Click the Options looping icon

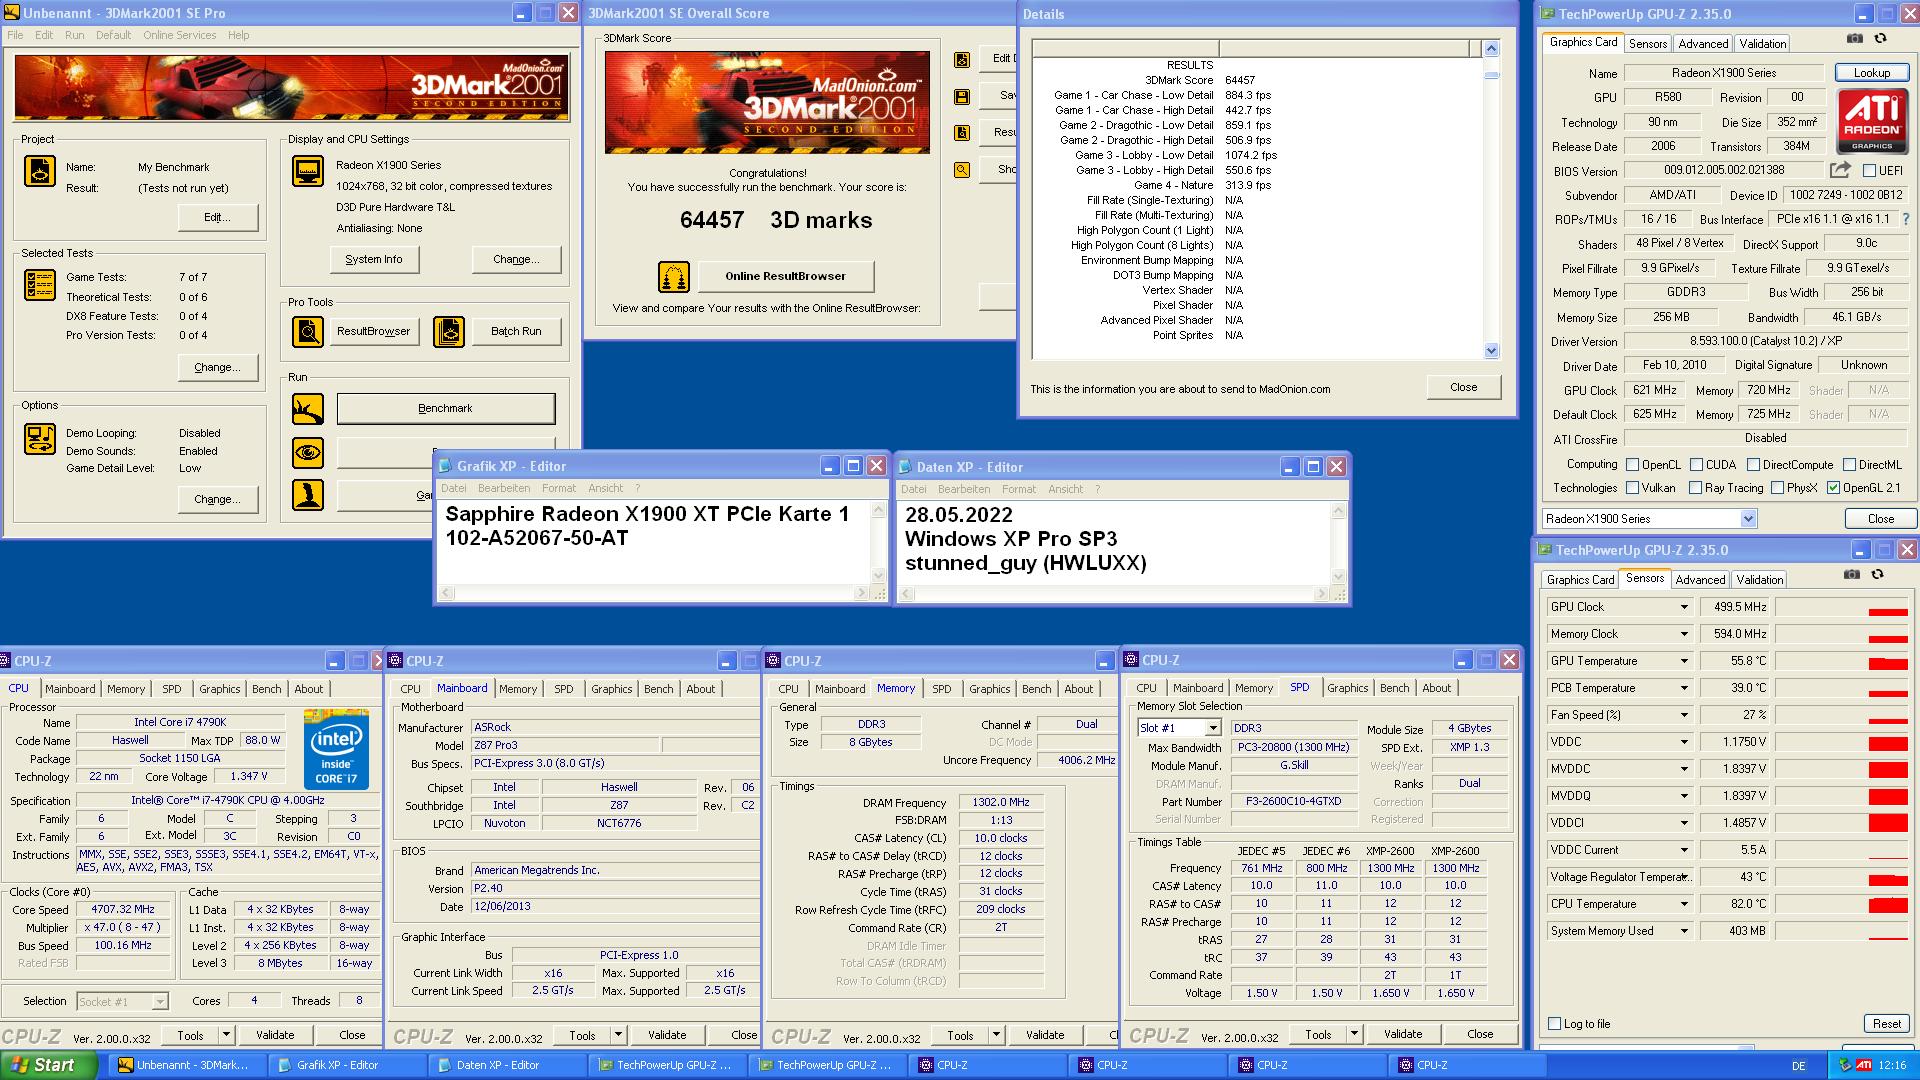click(40, 439)
